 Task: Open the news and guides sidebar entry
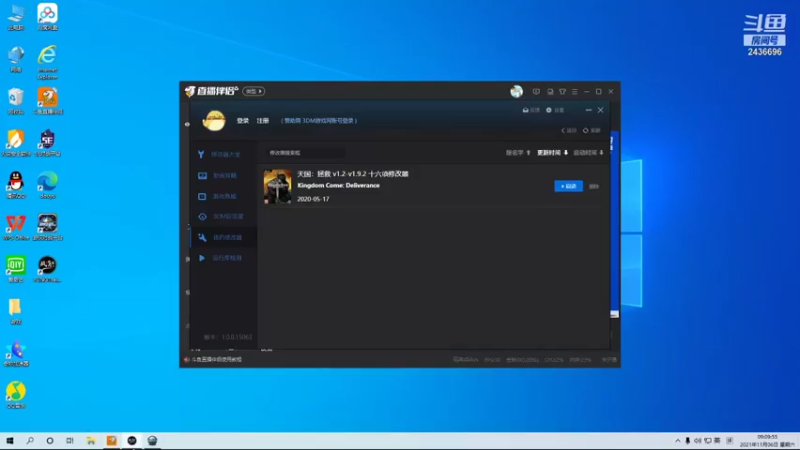point(219,176)
